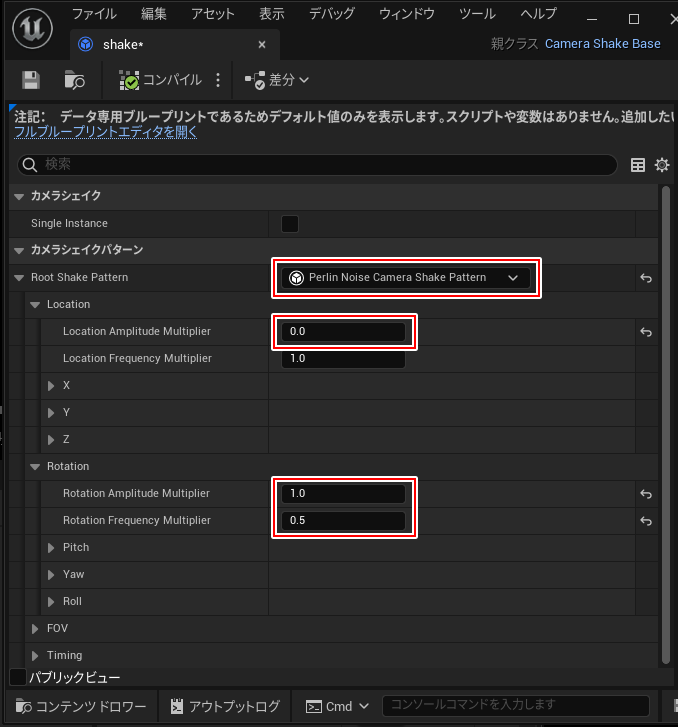Reset Root Shake Pattern to default
The image size is (678, 727).
(646, 278)
